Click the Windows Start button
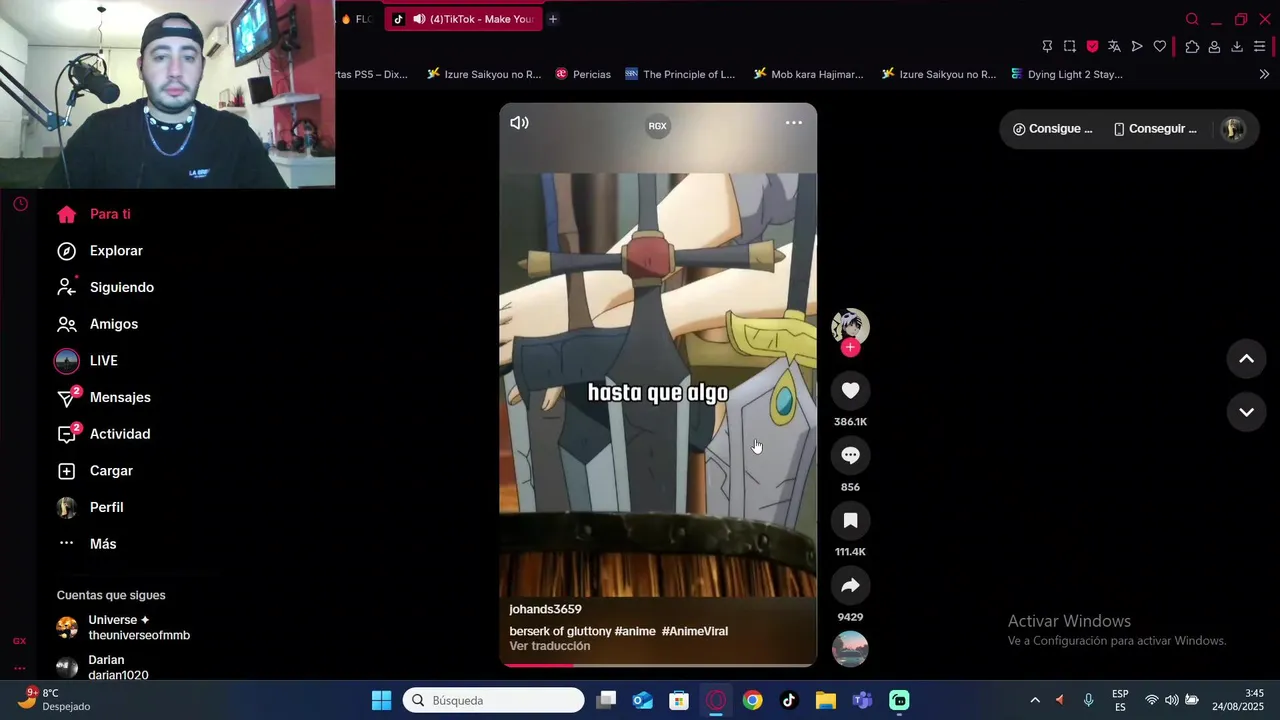Screen dimensions: 1280x720 click(382, 700)
